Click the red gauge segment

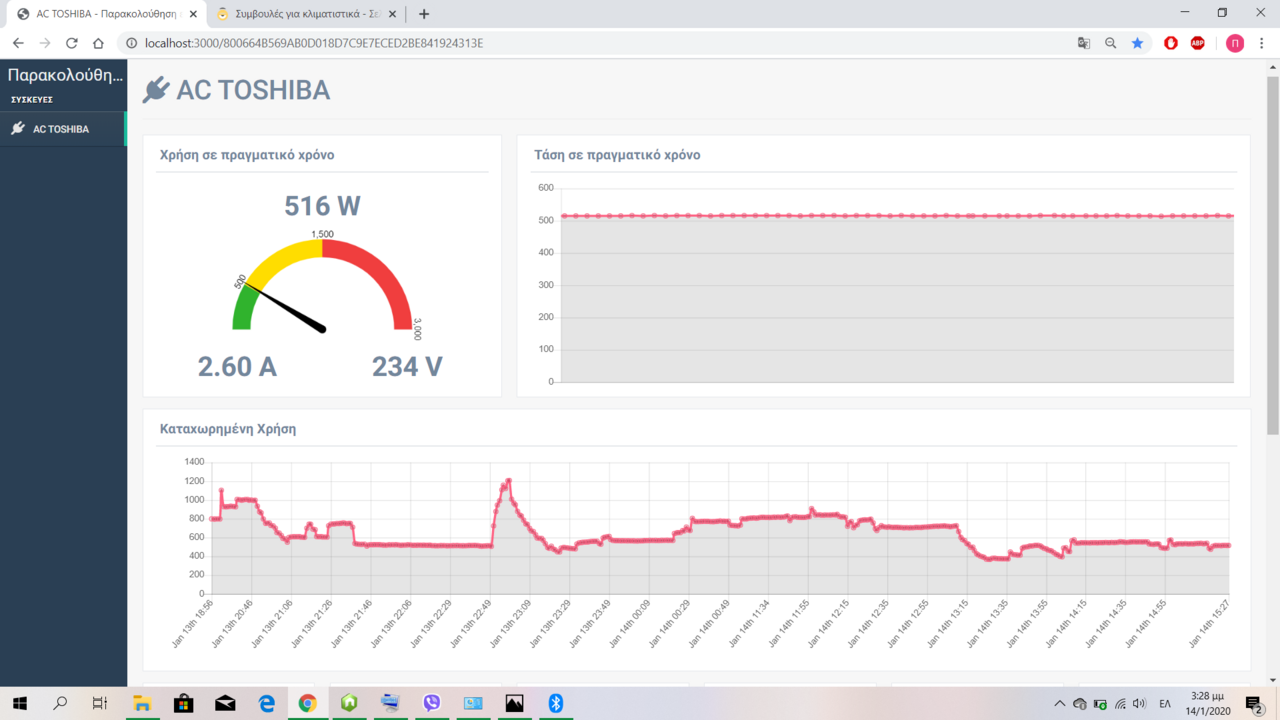click(380, 270)
